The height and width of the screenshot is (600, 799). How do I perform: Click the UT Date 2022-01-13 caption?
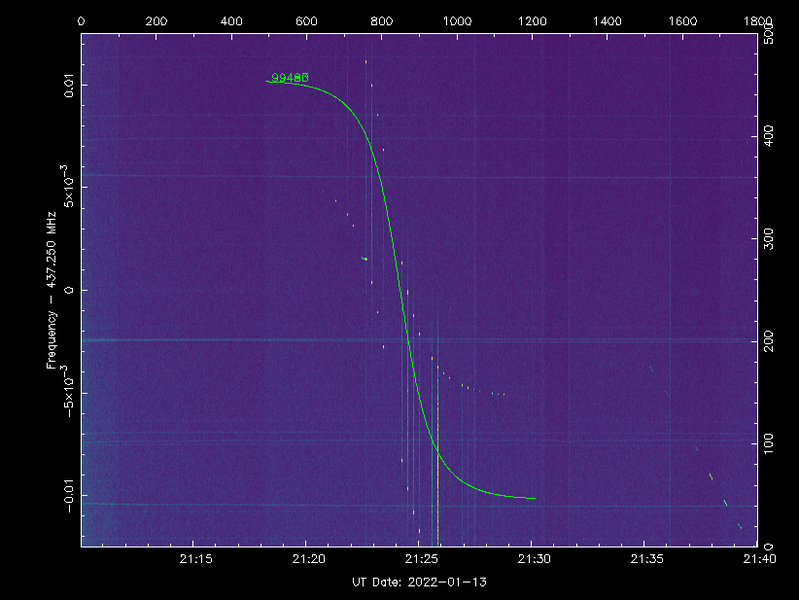(x=419, y=582)
